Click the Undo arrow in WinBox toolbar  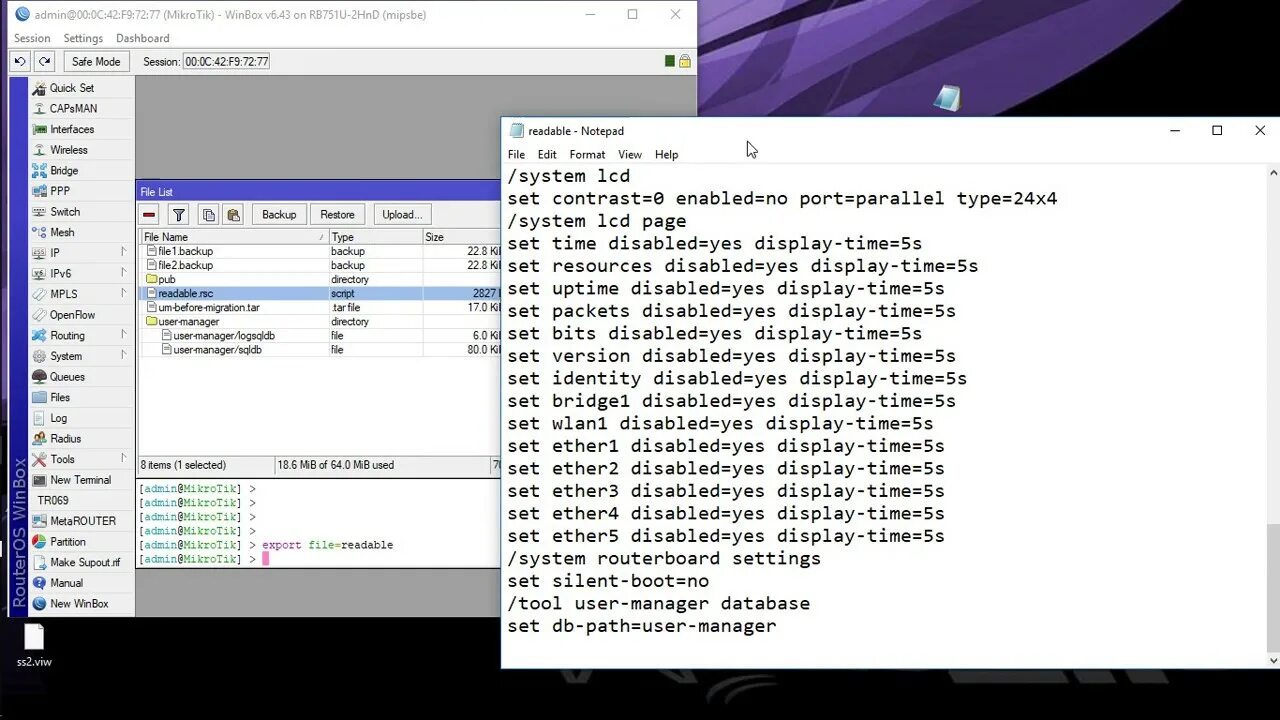[x=19, y=61]
